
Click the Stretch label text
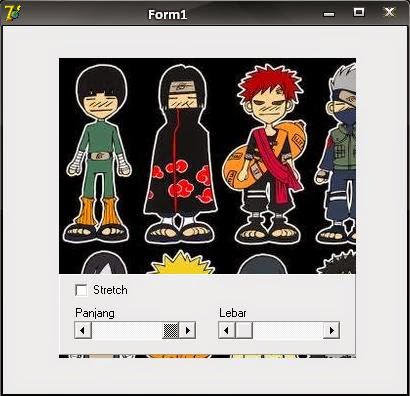pos(110,290)
